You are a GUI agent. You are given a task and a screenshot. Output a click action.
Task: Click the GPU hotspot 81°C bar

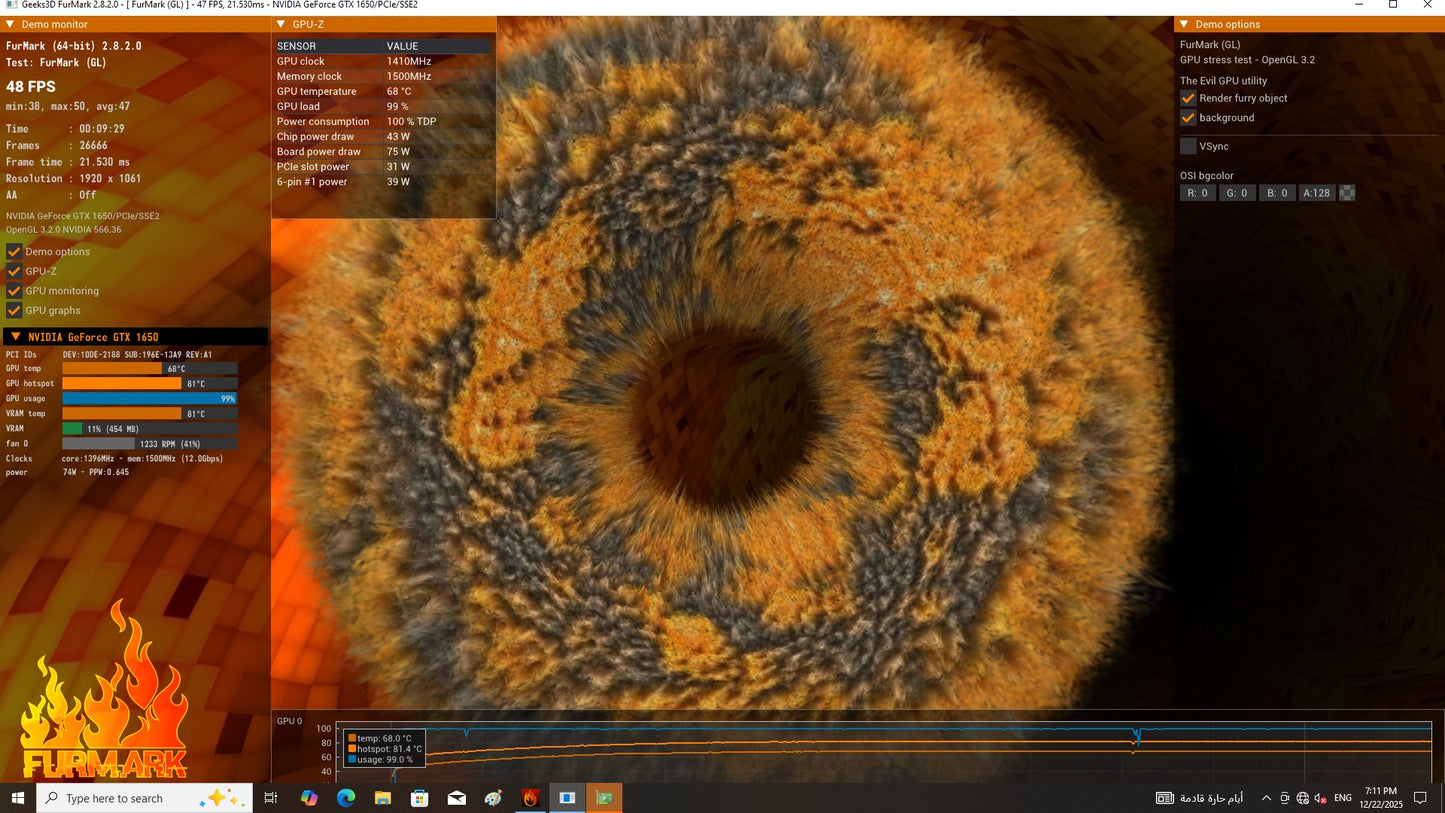point(150,384)
